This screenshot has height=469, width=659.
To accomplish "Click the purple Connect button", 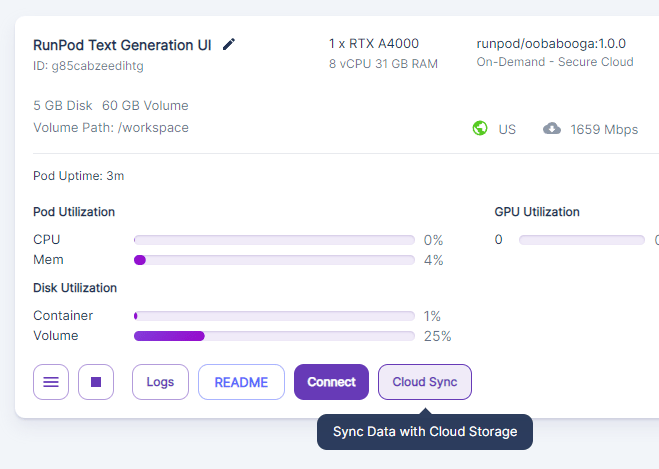I will tap(331, 382).
